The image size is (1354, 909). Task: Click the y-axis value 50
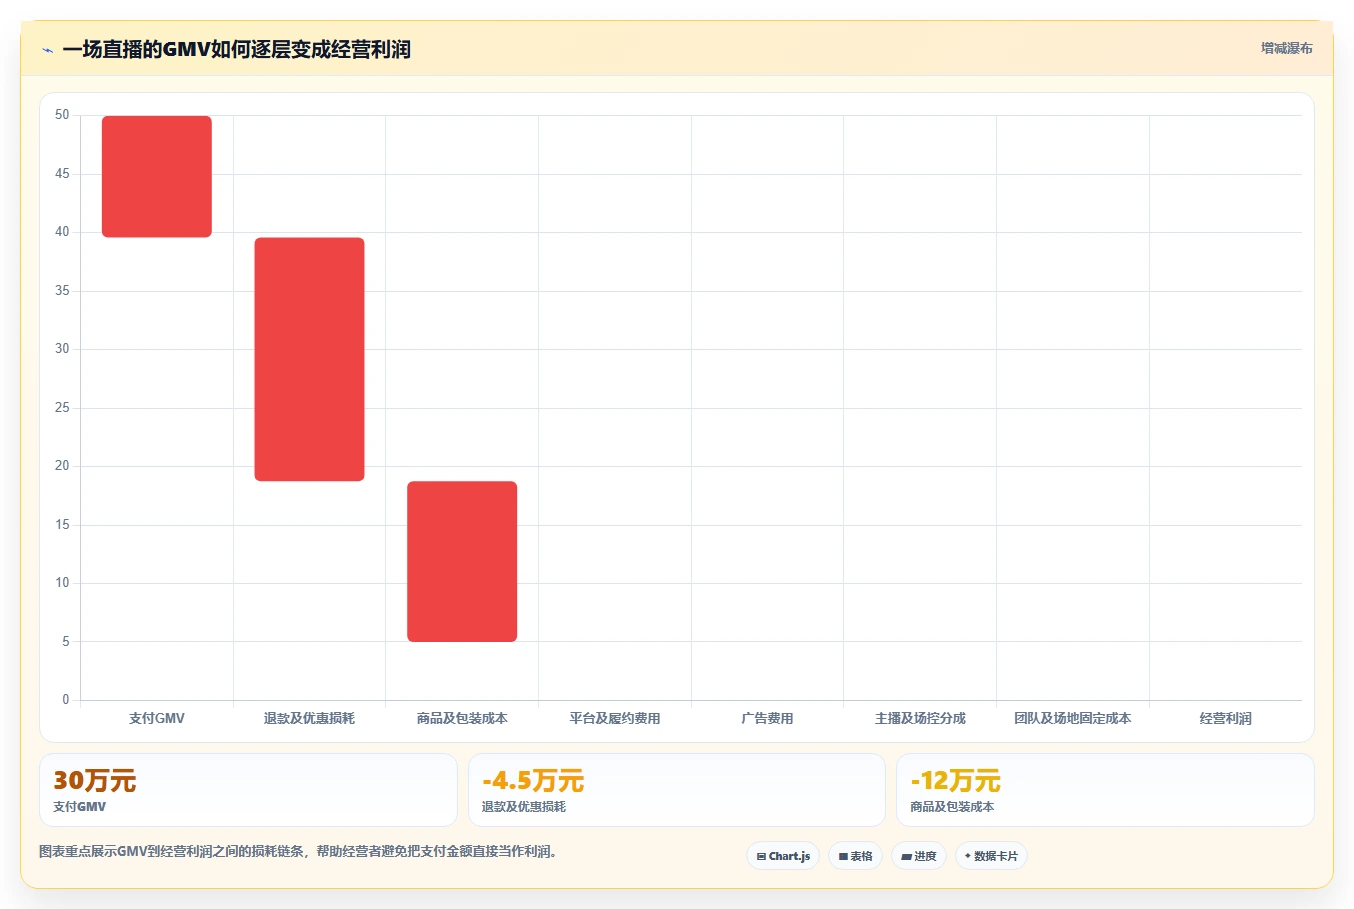(62, 115)
